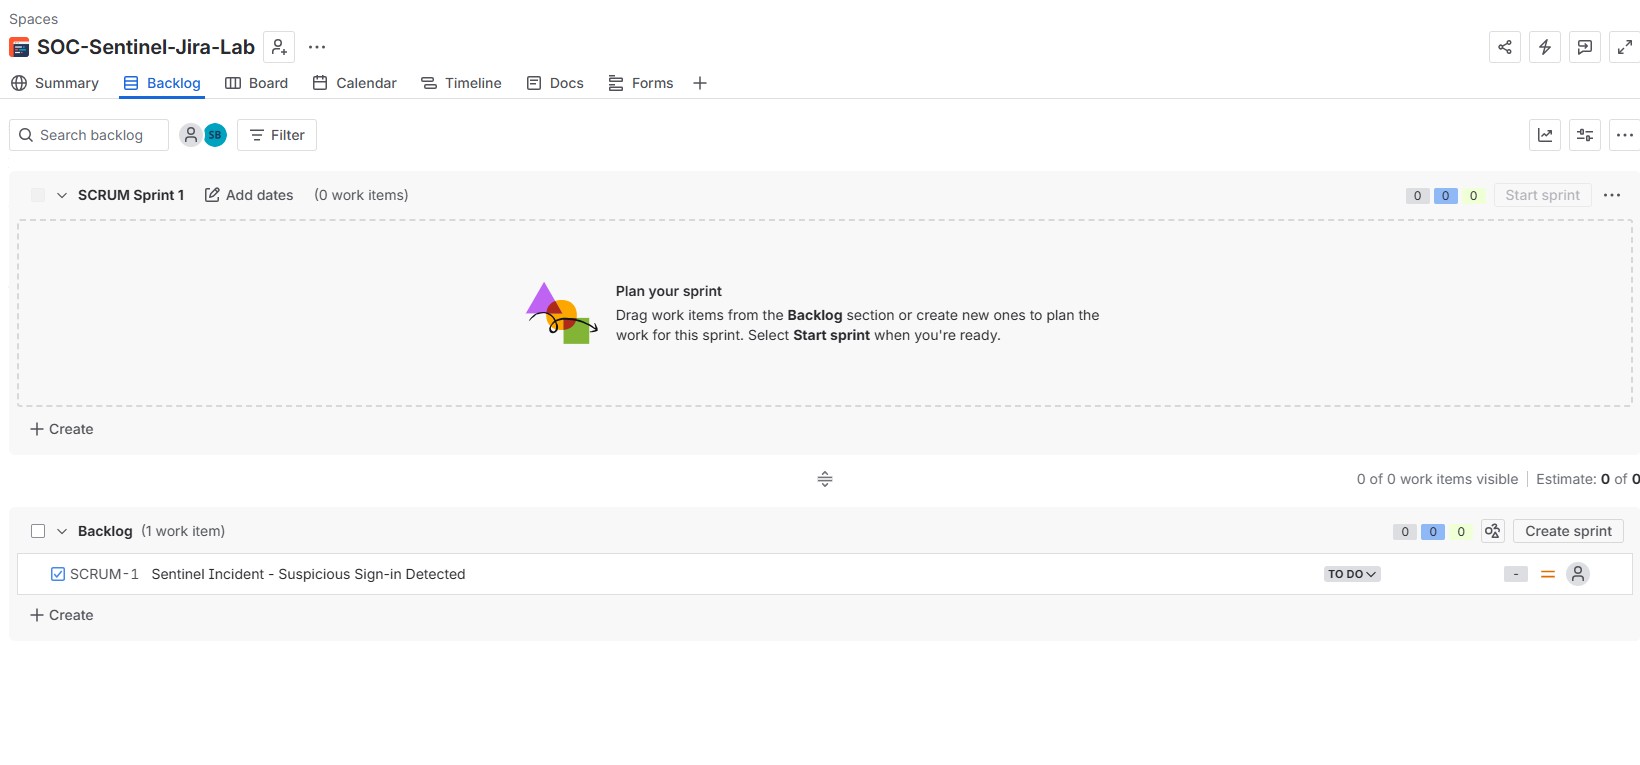This screenshot has width=1640, height=765.
Task: Click the Start sprint button
Action: [1542, 195]
